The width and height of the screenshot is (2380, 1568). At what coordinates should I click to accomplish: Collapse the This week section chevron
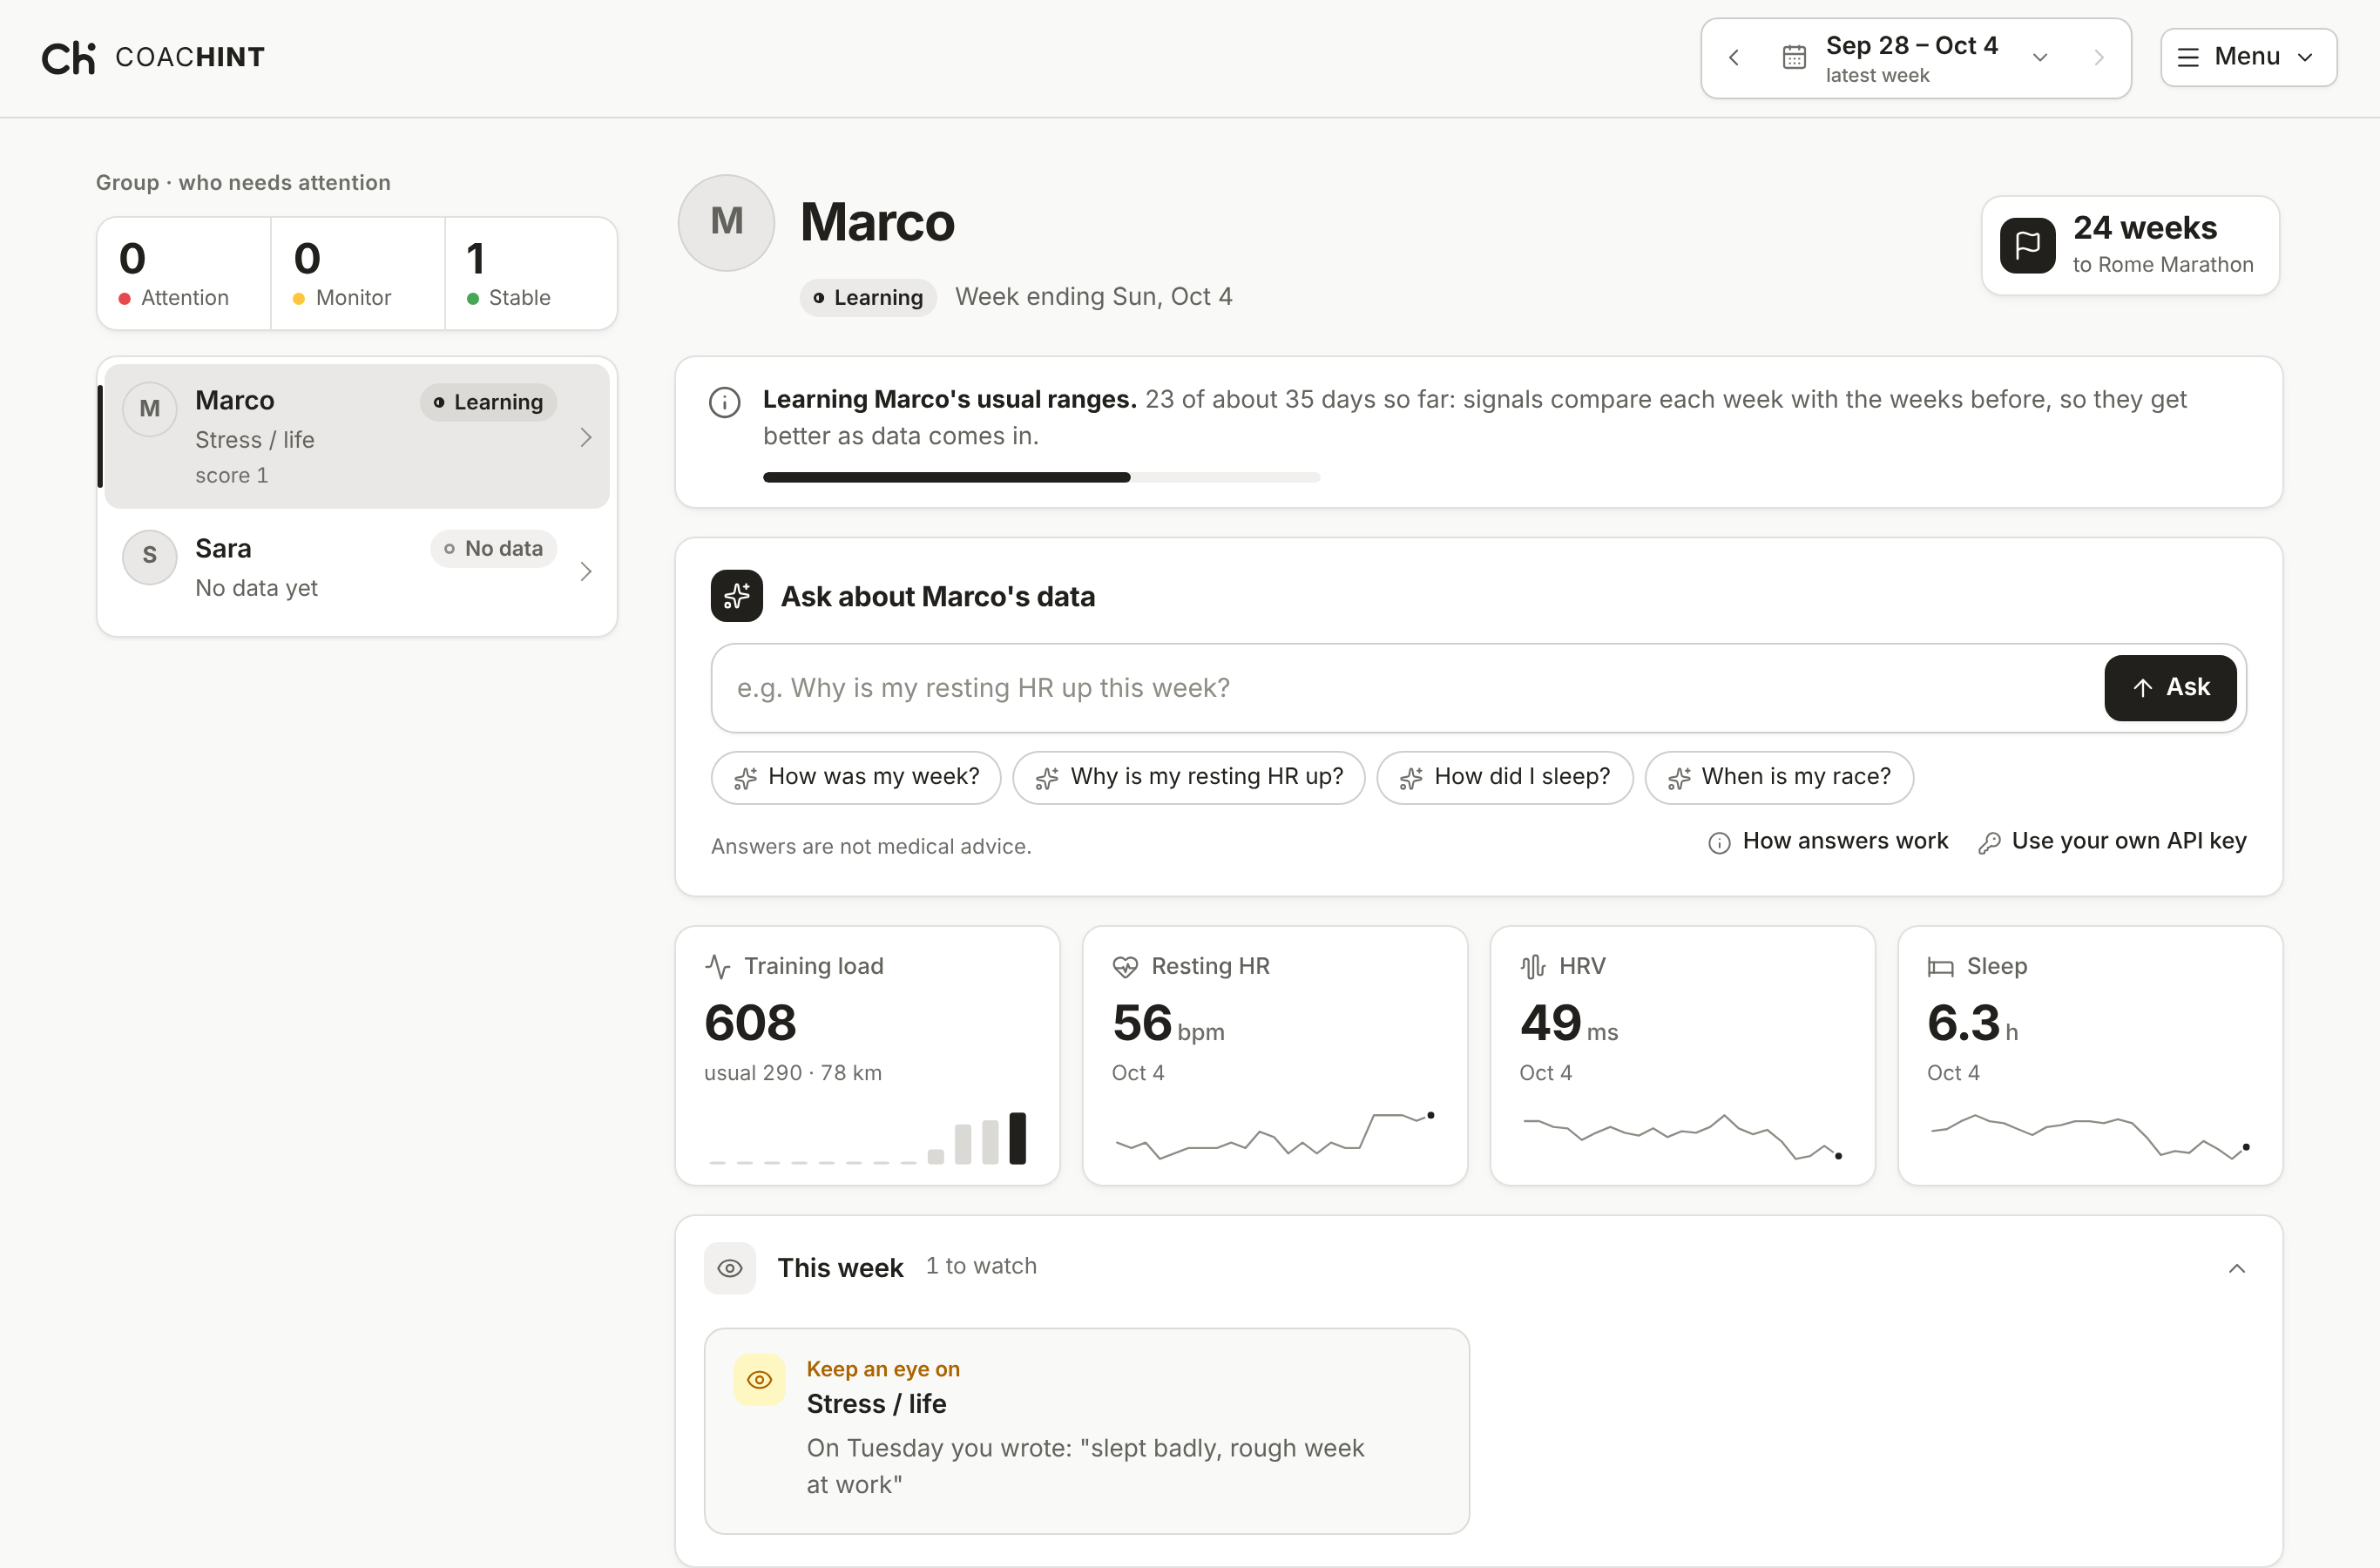[x=2237, y=1268]
